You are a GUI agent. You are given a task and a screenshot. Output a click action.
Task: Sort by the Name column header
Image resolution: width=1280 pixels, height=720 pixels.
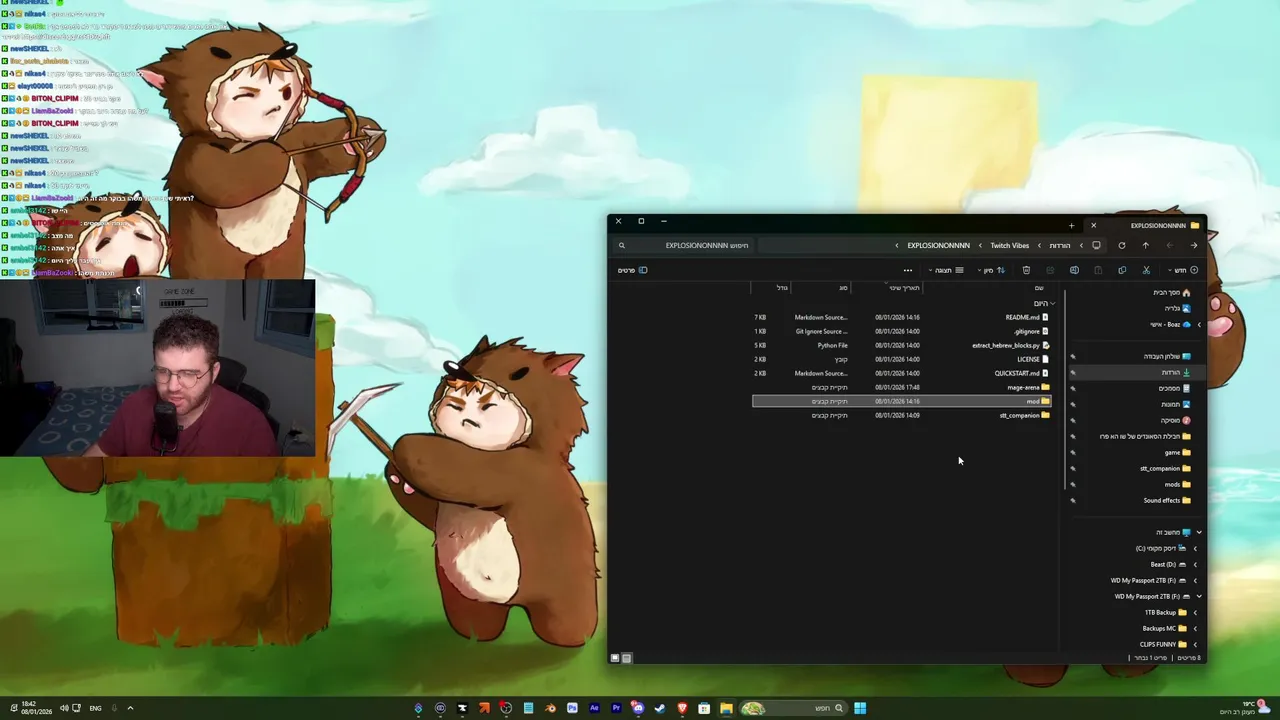1039,287
